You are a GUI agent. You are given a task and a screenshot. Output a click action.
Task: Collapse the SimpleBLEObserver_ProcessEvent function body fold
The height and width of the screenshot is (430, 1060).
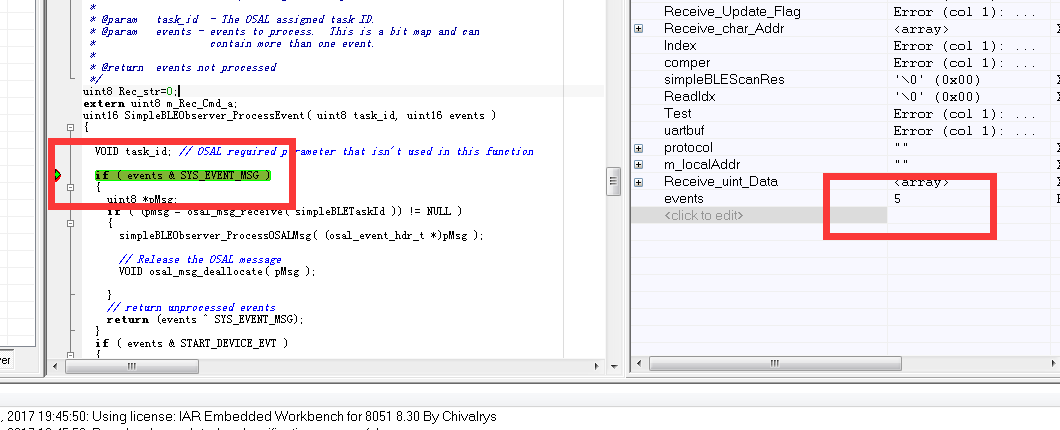70,127
